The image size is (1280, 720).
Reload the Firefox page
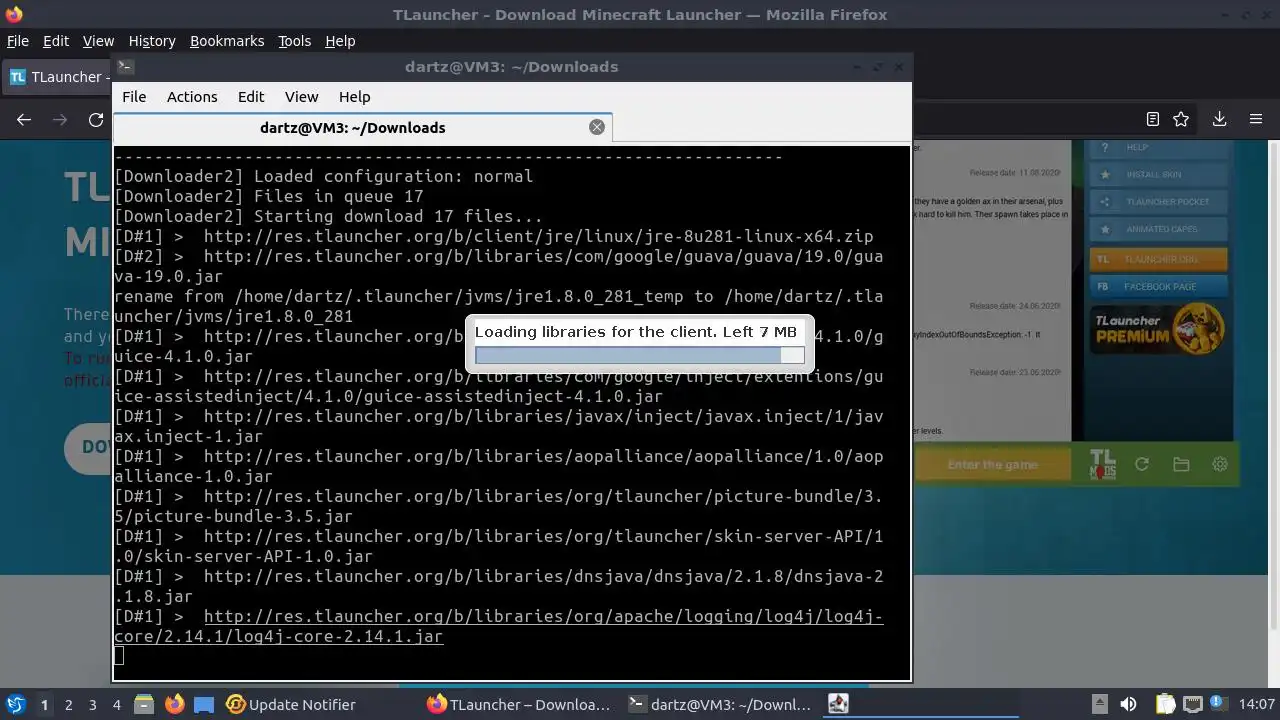96,119
